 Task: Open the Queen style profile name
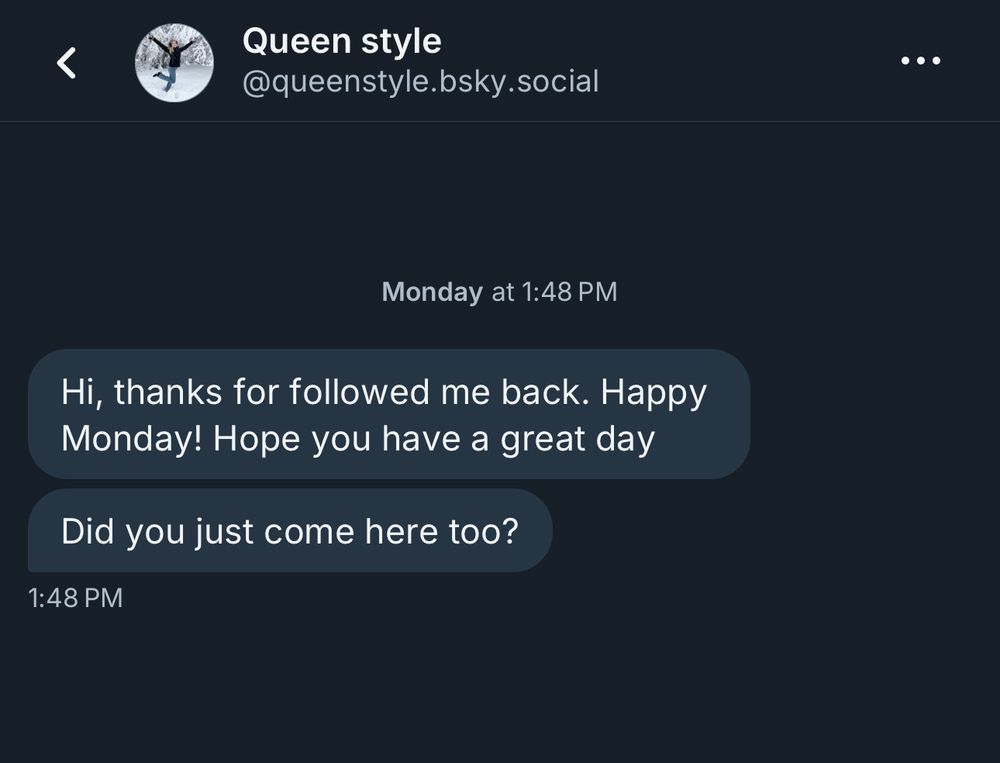pyautogui.click(x=341, y=42)
